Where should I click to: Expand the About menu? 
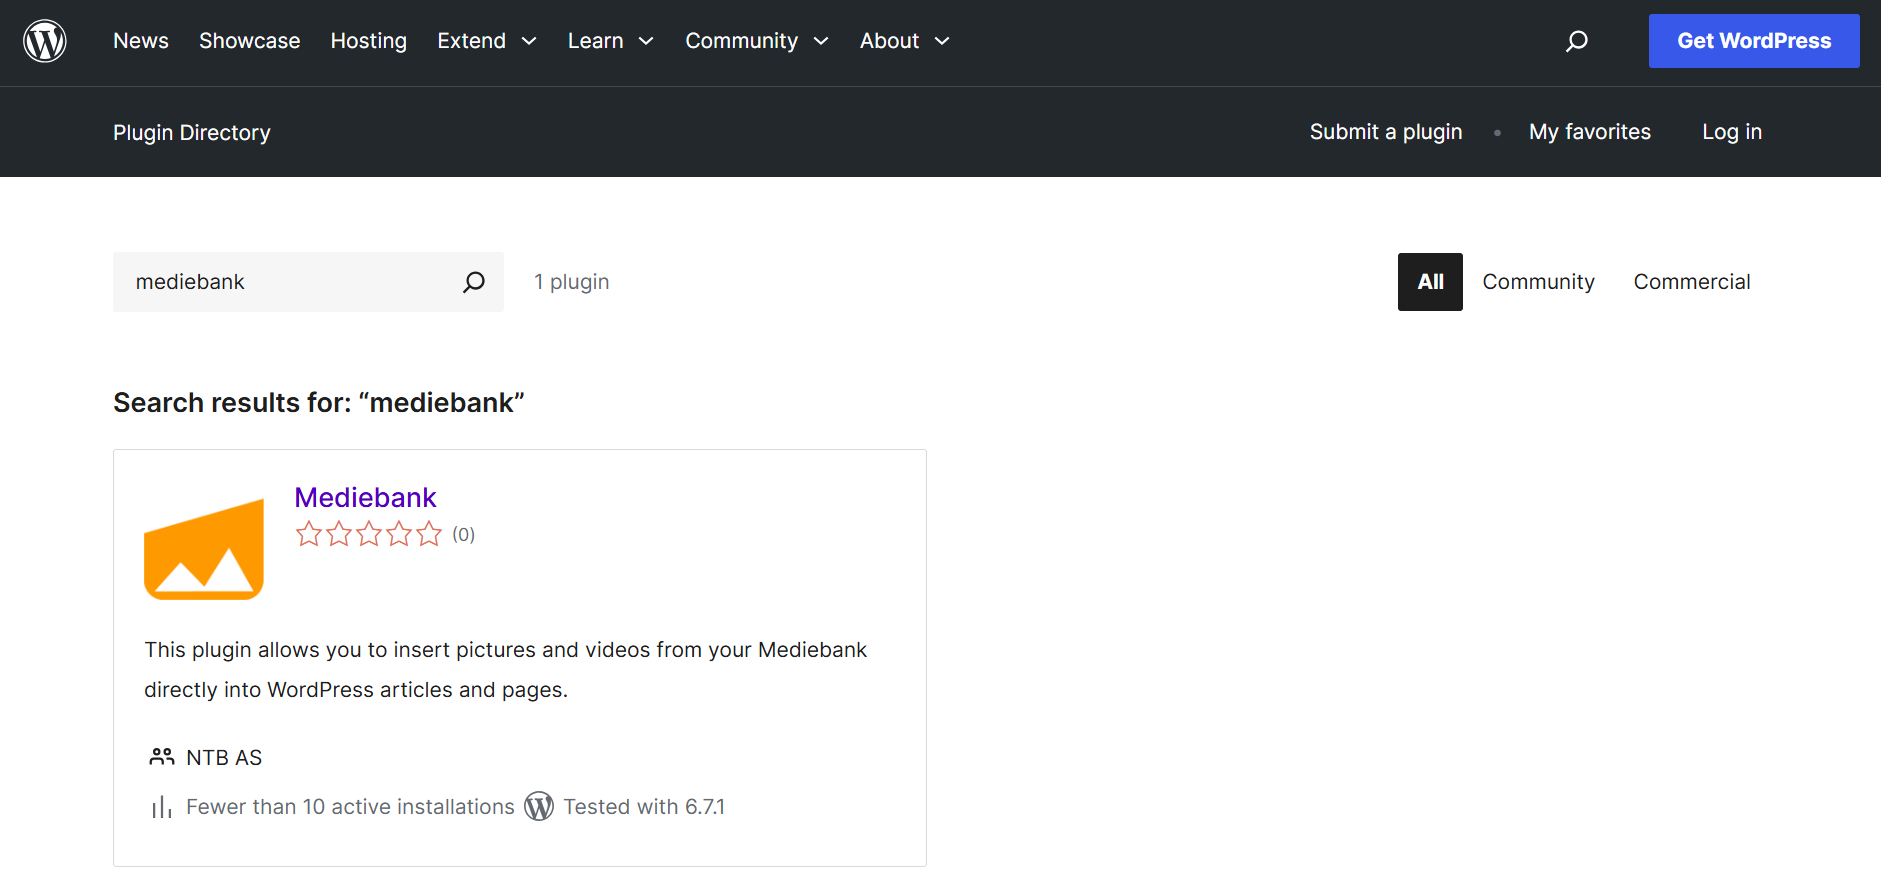tap(905, 41)
